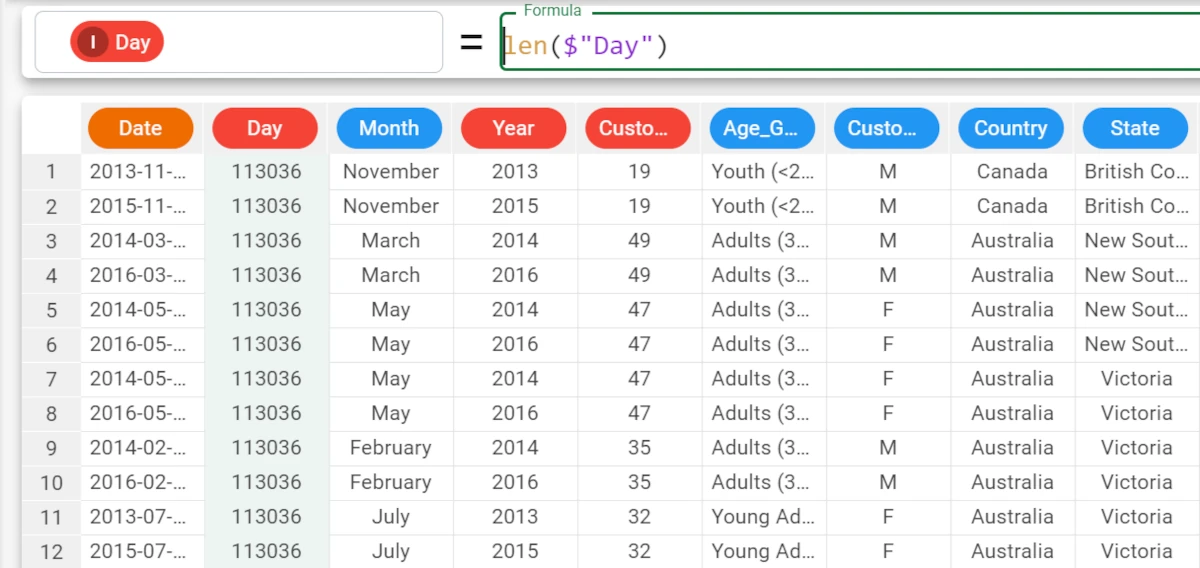Image resolution: width=1200 pixels, height=568 pixels.
Task: Select the State column header
Action: coord(1135,128)
